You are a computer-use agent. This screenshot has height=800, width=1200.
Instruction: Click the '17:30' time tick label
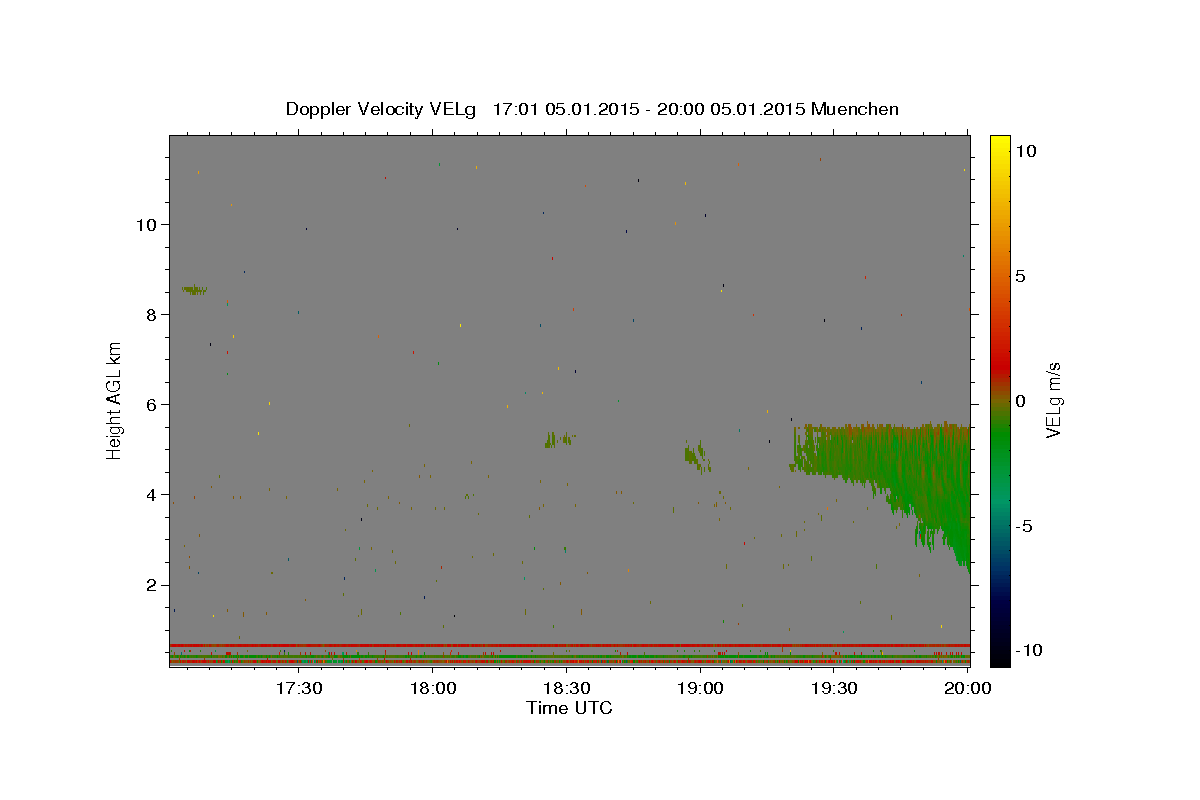299,688
